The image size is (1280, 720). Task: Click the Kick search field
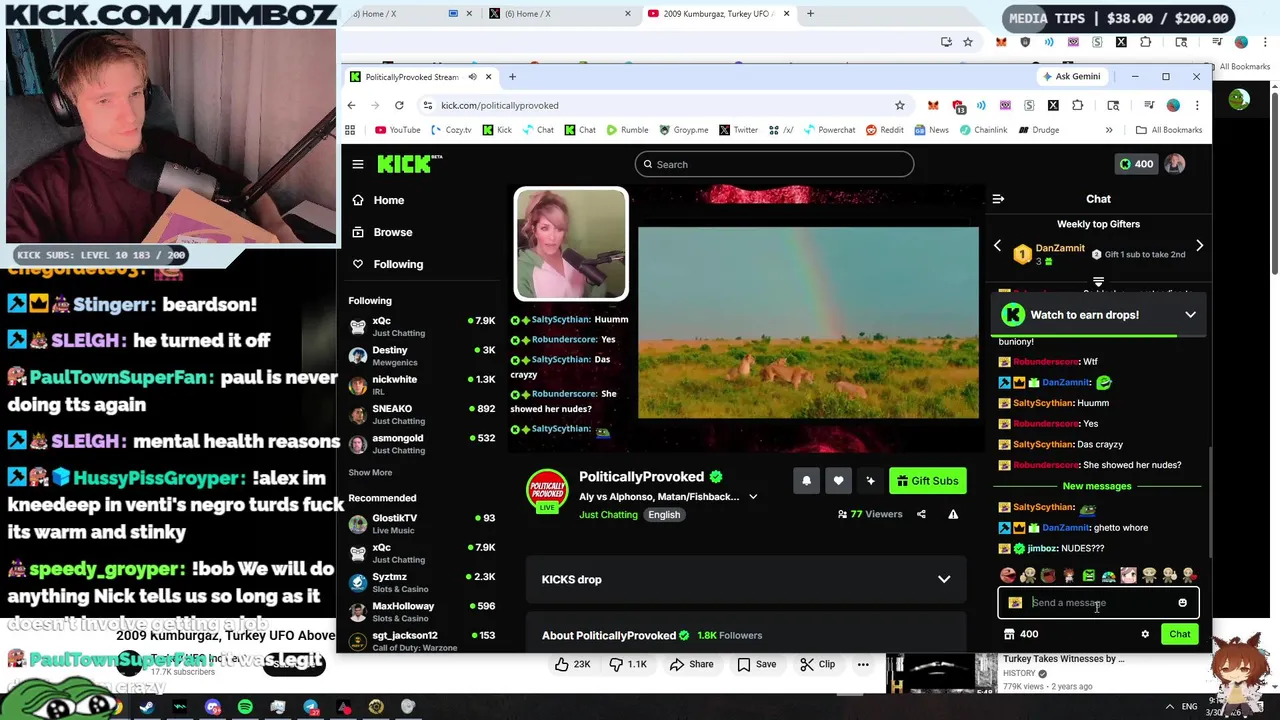(774, 164)
